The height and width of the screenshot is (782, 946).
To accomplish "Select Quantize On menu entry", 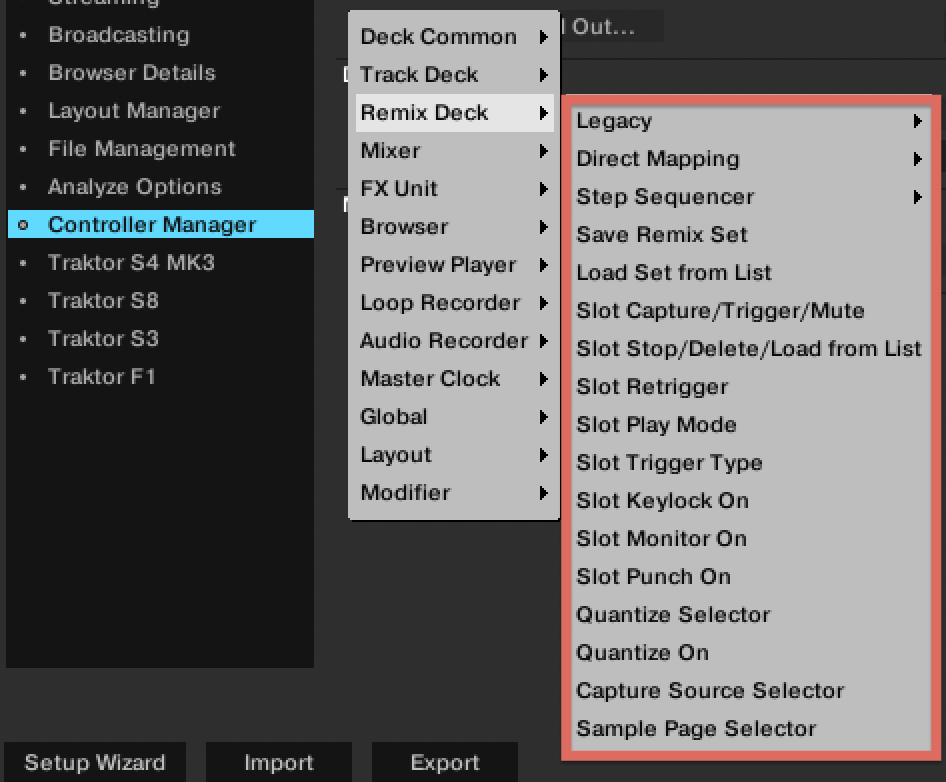I will click(642, 653).
